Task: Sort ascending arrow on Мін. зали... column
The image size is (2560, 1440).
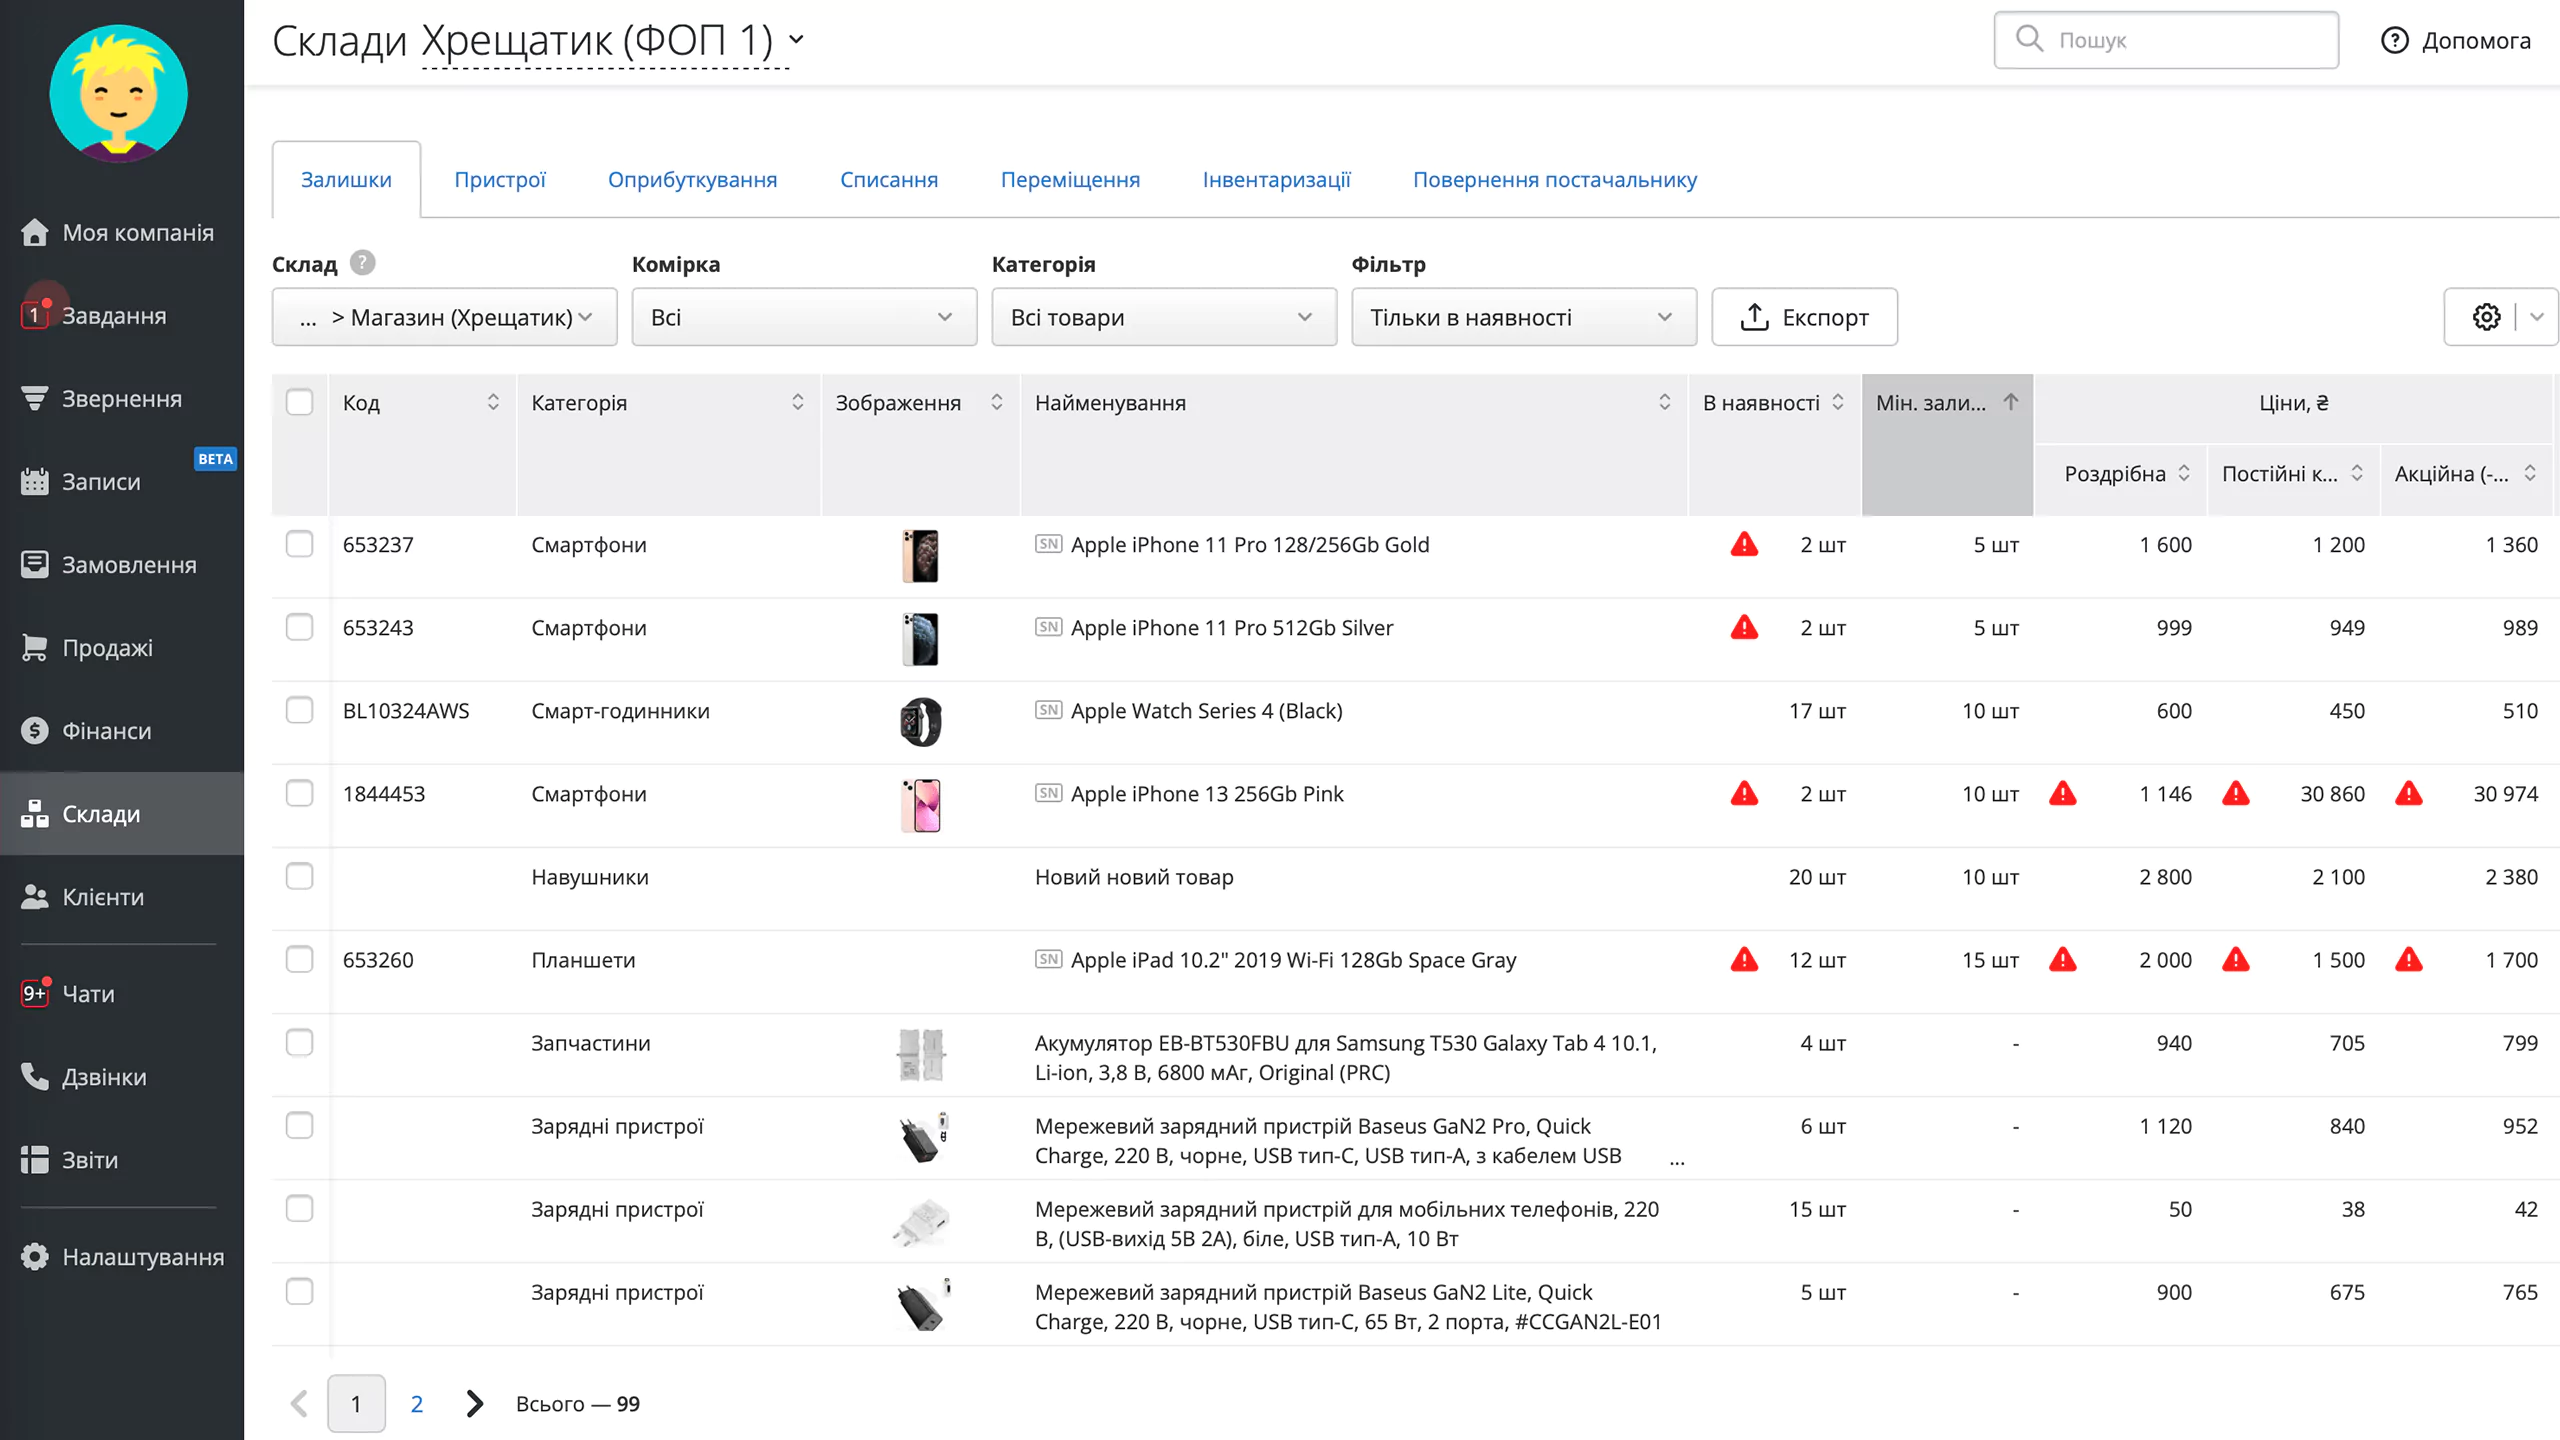Action: pos(2010,402)
